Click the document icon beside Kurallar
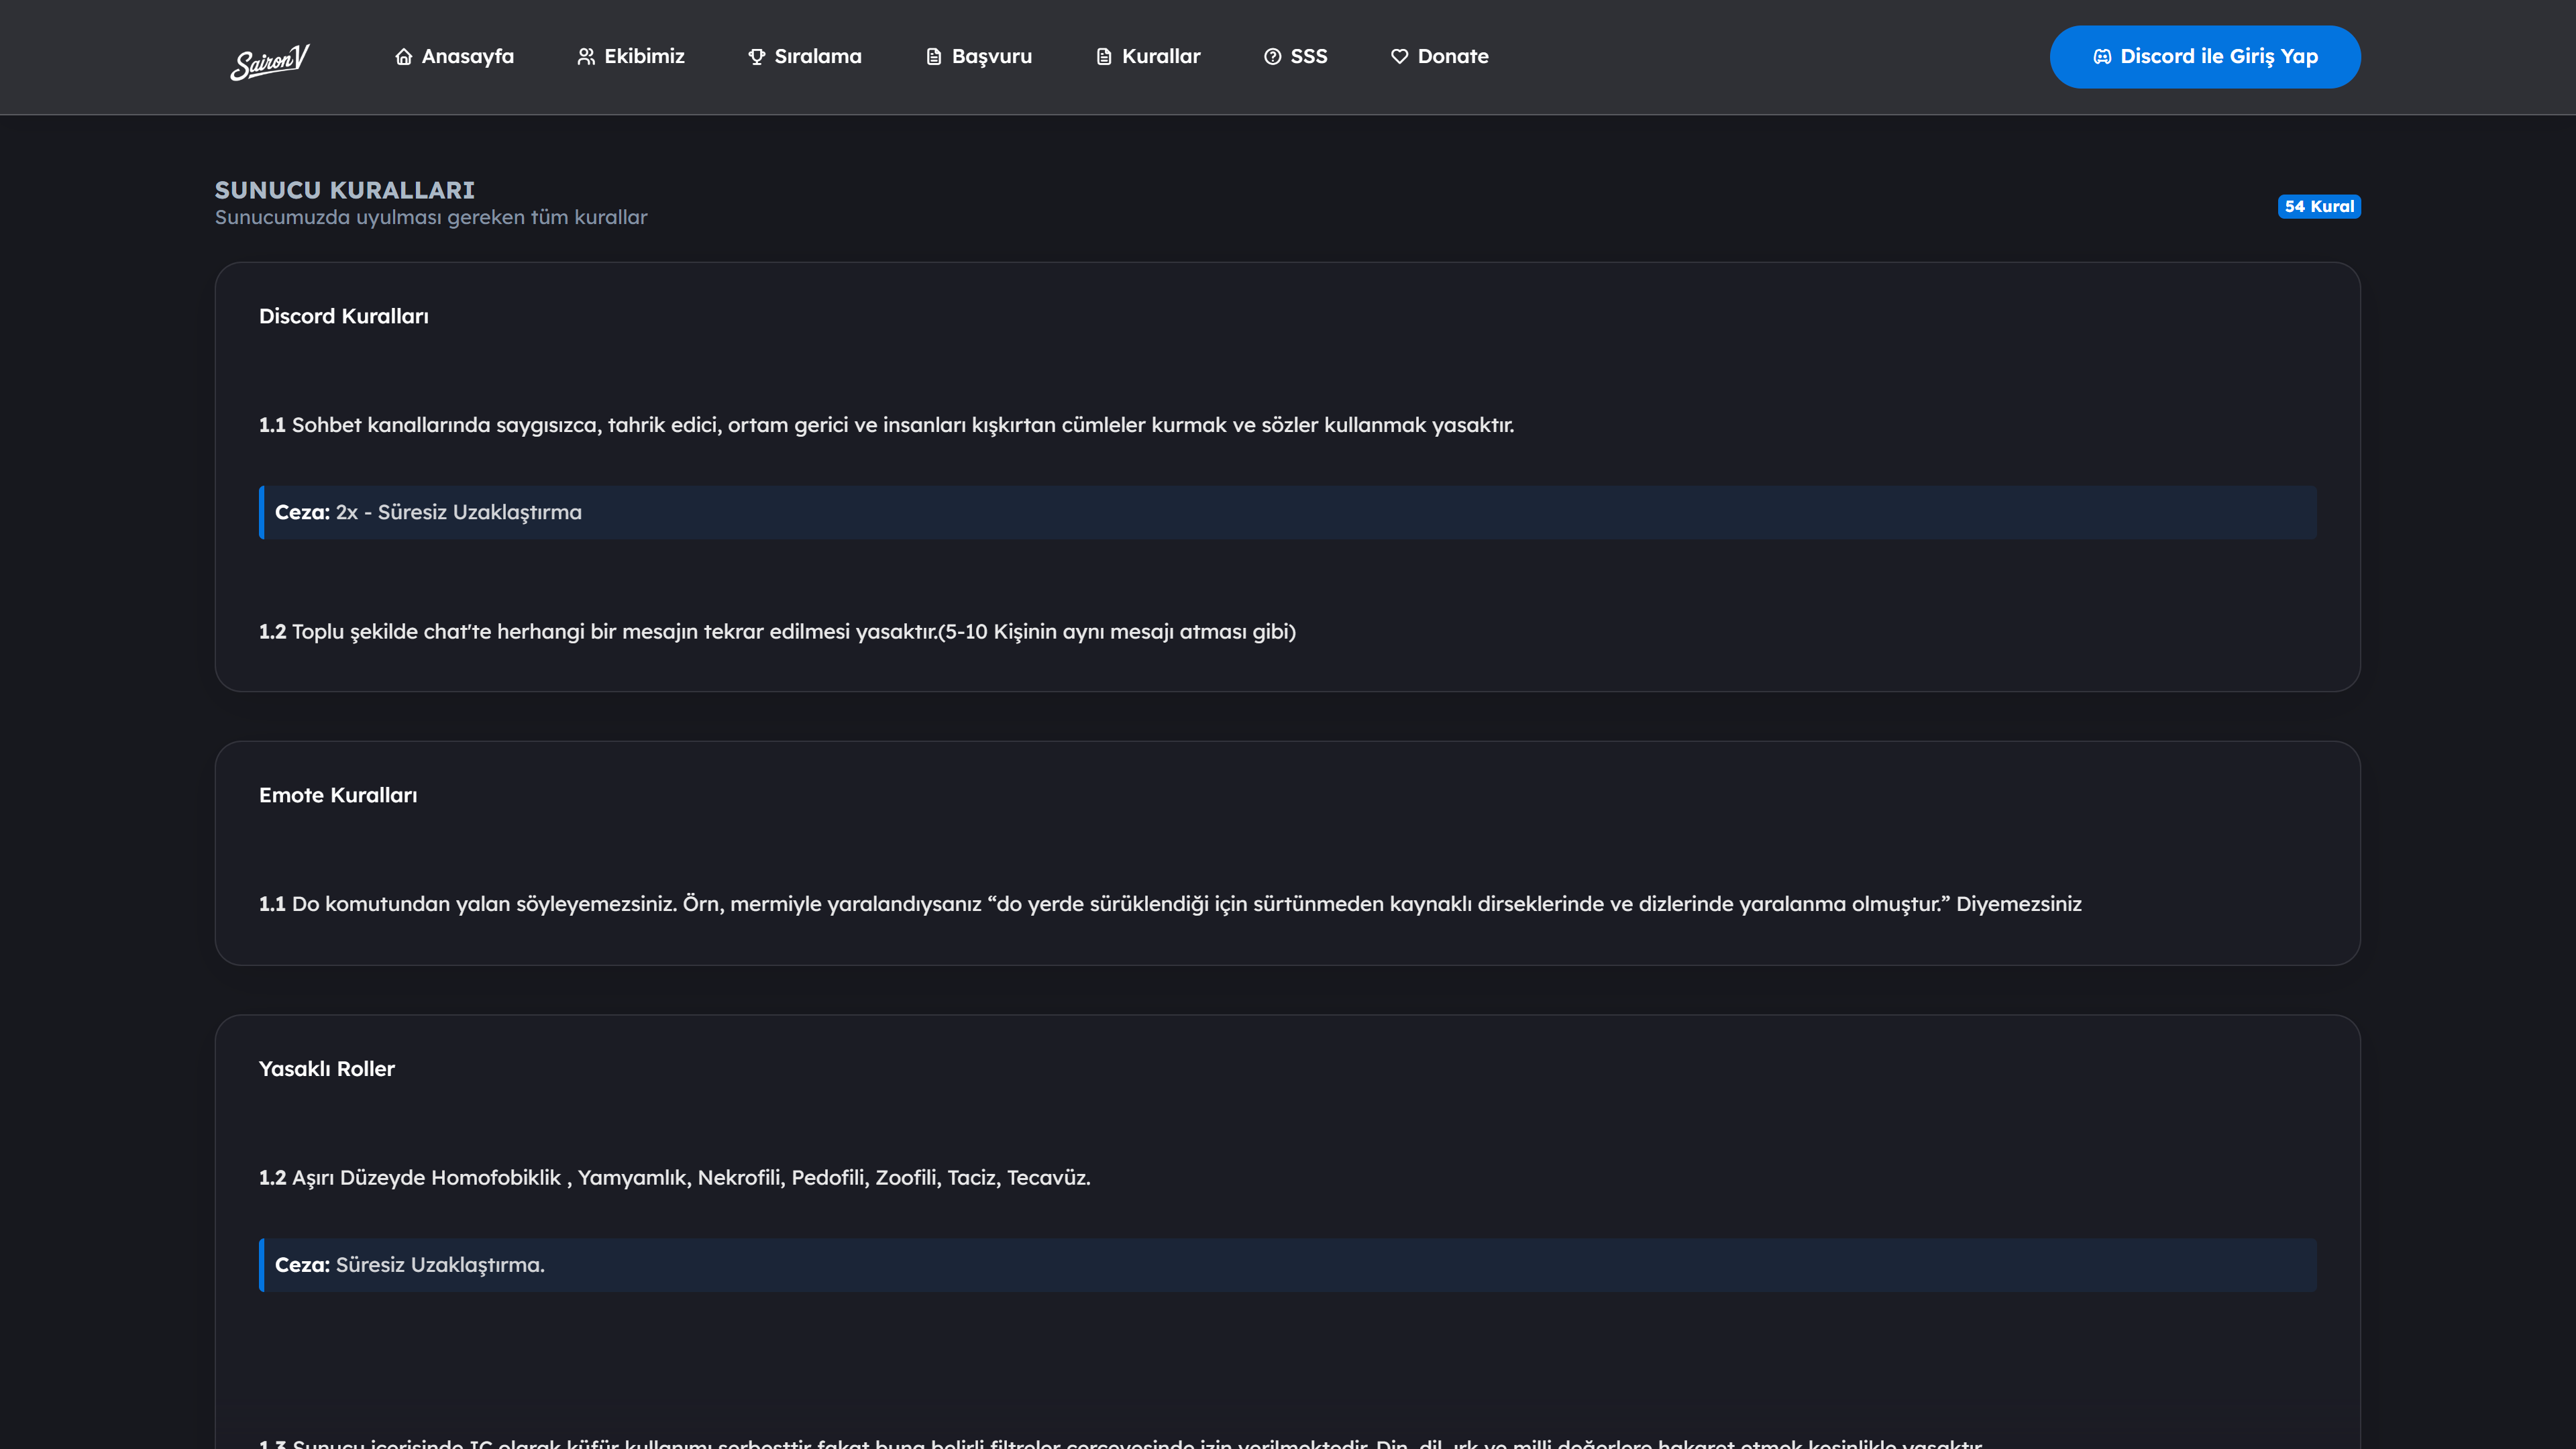The height and width of the screenshot is (1449, 2576). pos(1104,57)
